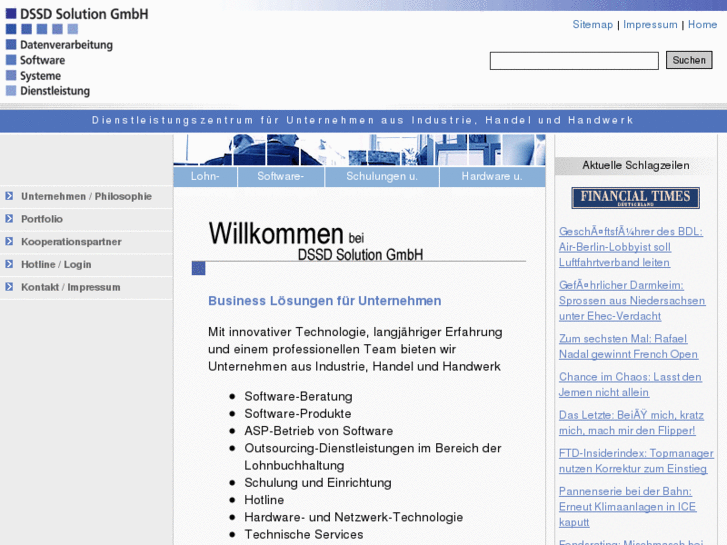Open the FTD-Insiderindex Topmanager headline
This screenshot has height=545, width=727.
click(x=636, y=461)
